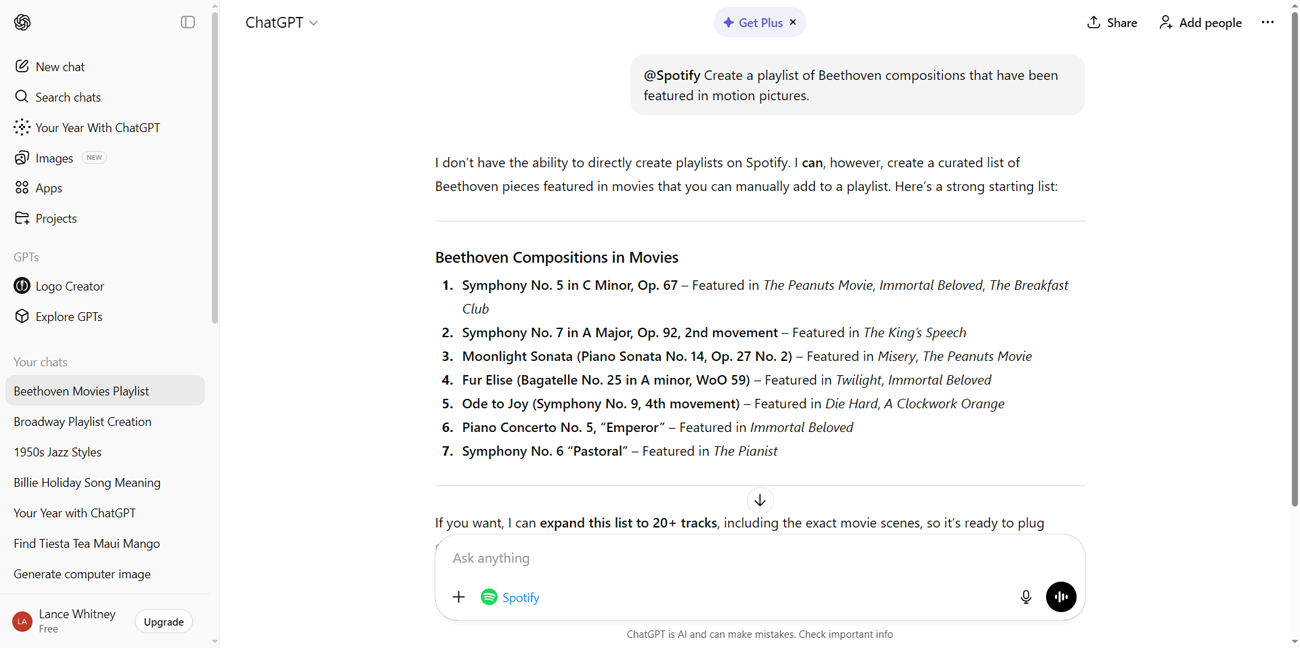Screen dimensions: 1300x648
Task: Expand the ChatGPT model selector dropdown
Action: click(282, 22)
